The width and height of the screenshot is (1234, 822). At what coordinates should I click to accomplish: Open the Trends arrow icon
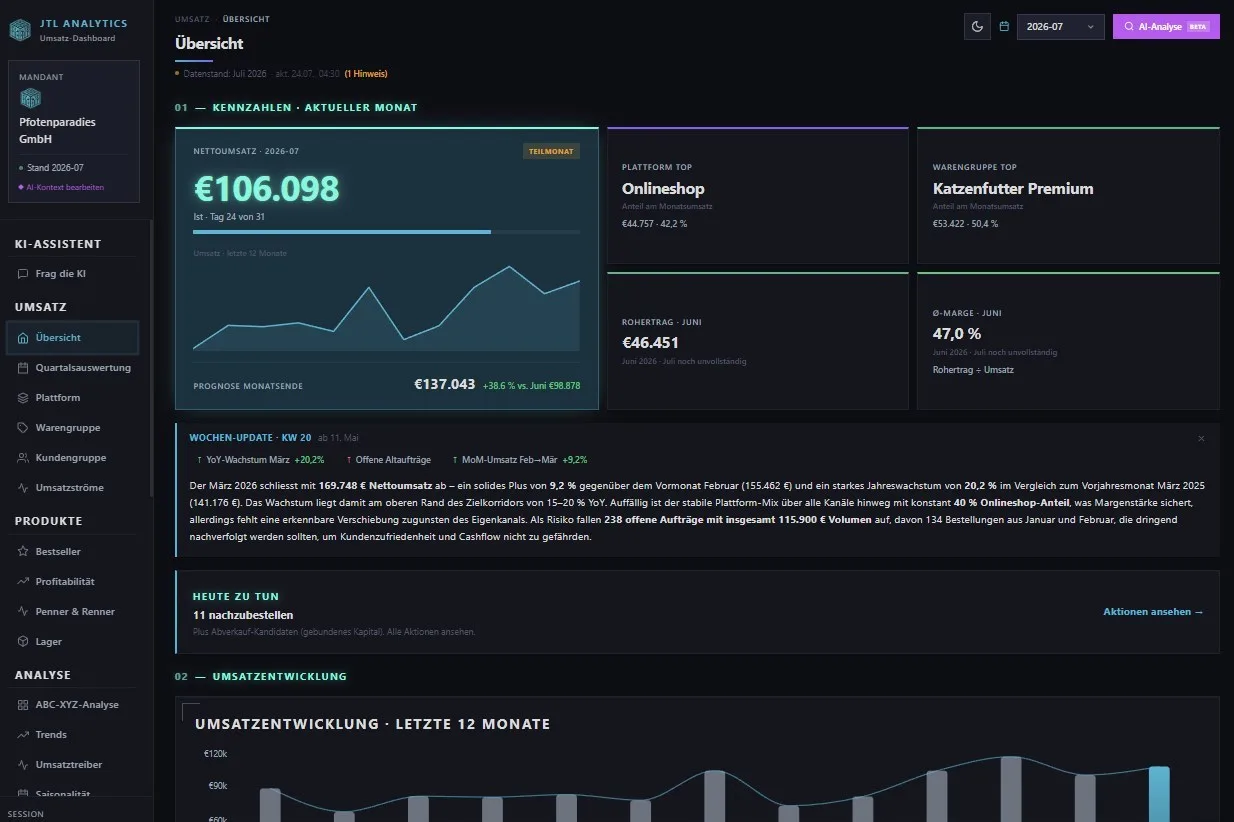tap(23, 735)
